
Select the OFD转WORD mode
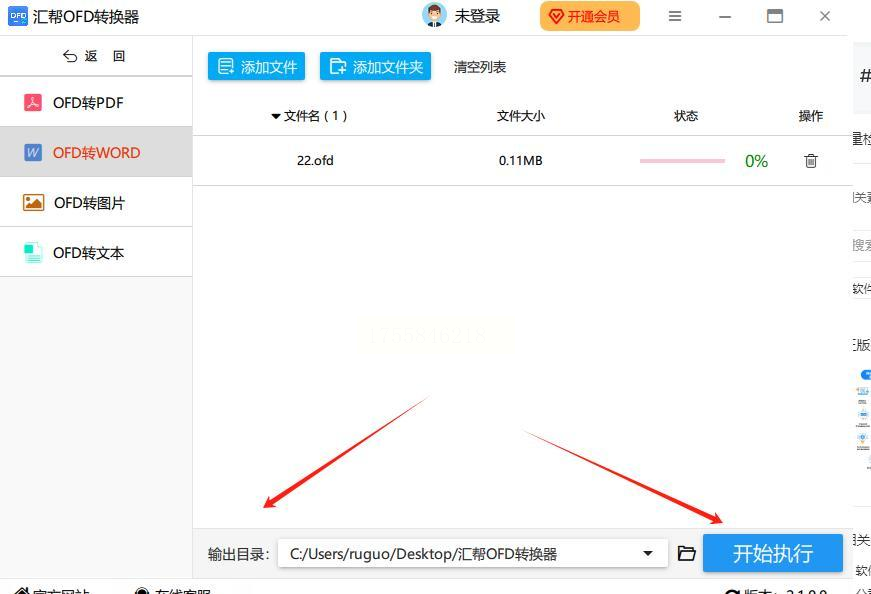(96, 152)
